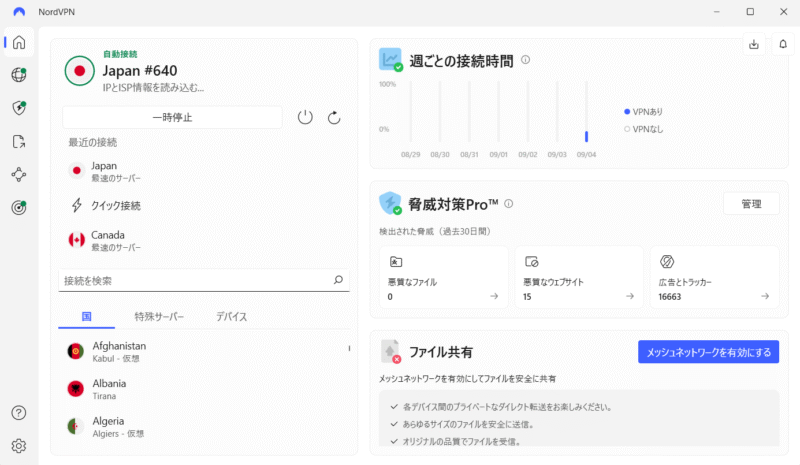Screen dimensions: 800x465
Task: Open the Home tab in sidebar
Action: [19, 42]
